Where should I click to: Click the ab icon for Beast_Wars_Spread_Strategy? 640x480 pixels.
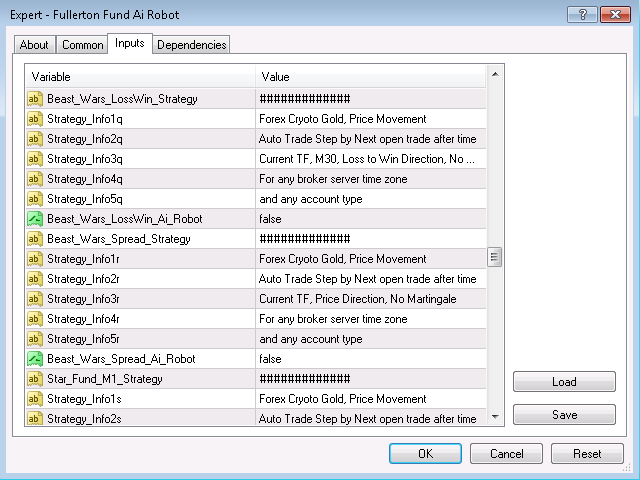[35, 239]
